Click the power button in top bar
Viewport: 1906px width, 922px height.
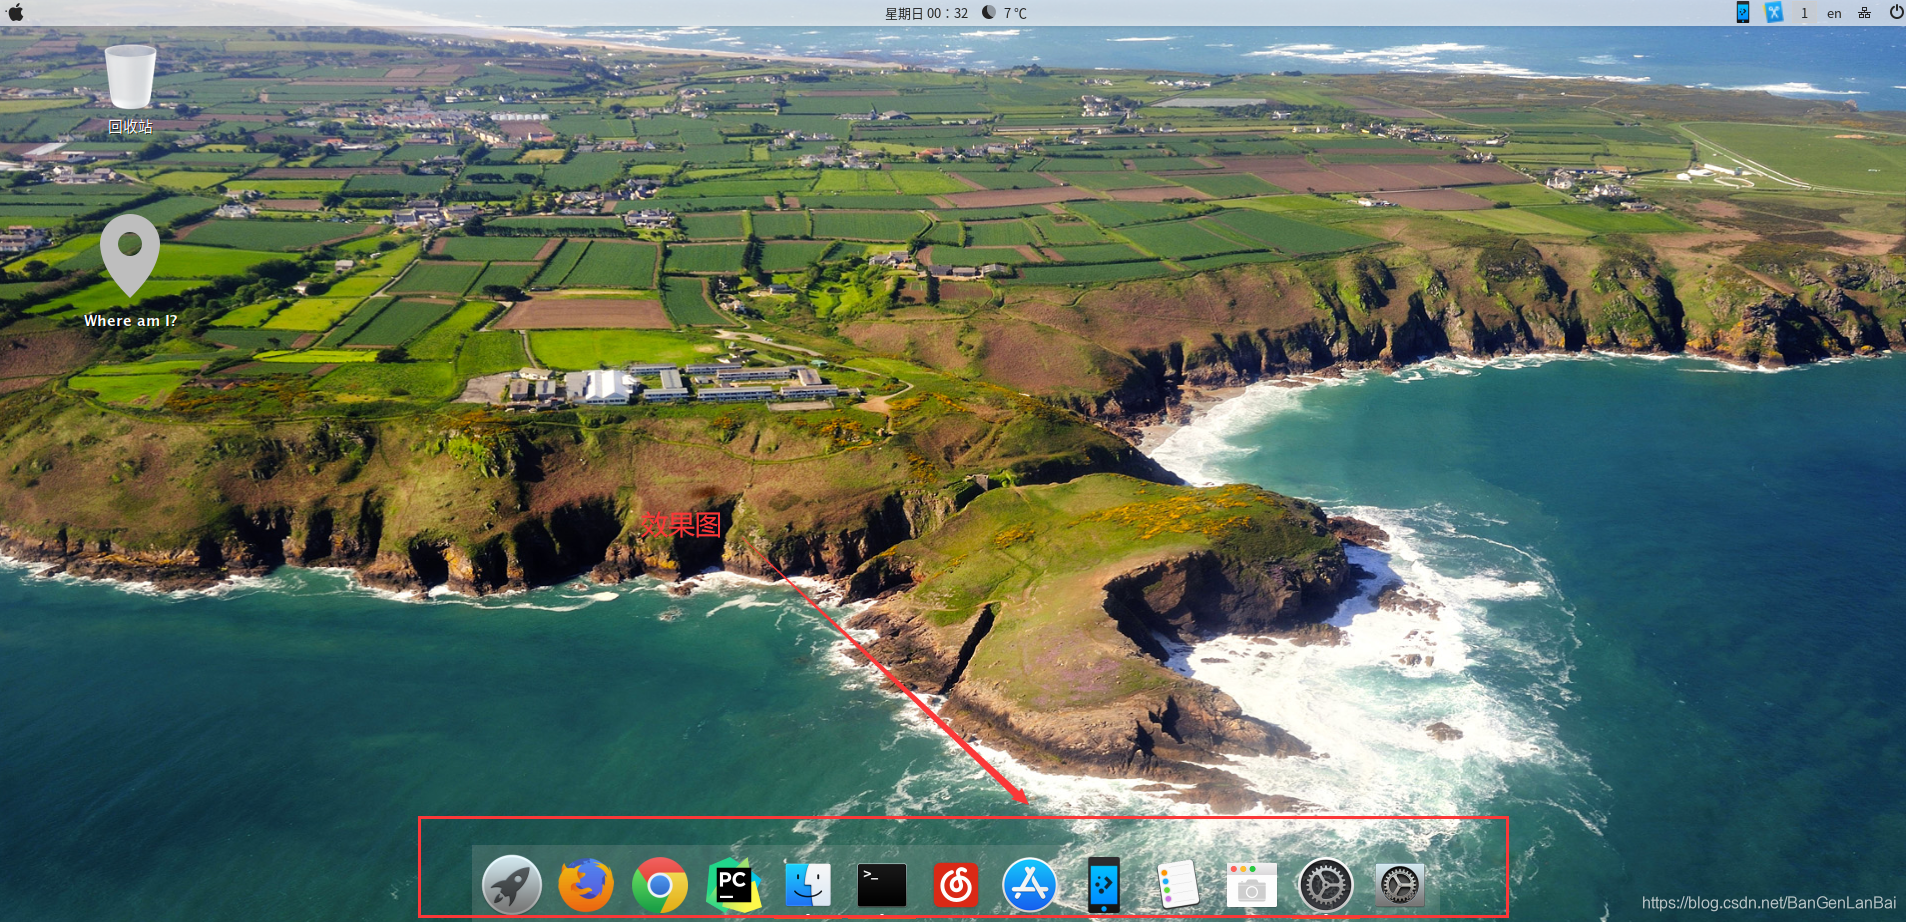1896,12
